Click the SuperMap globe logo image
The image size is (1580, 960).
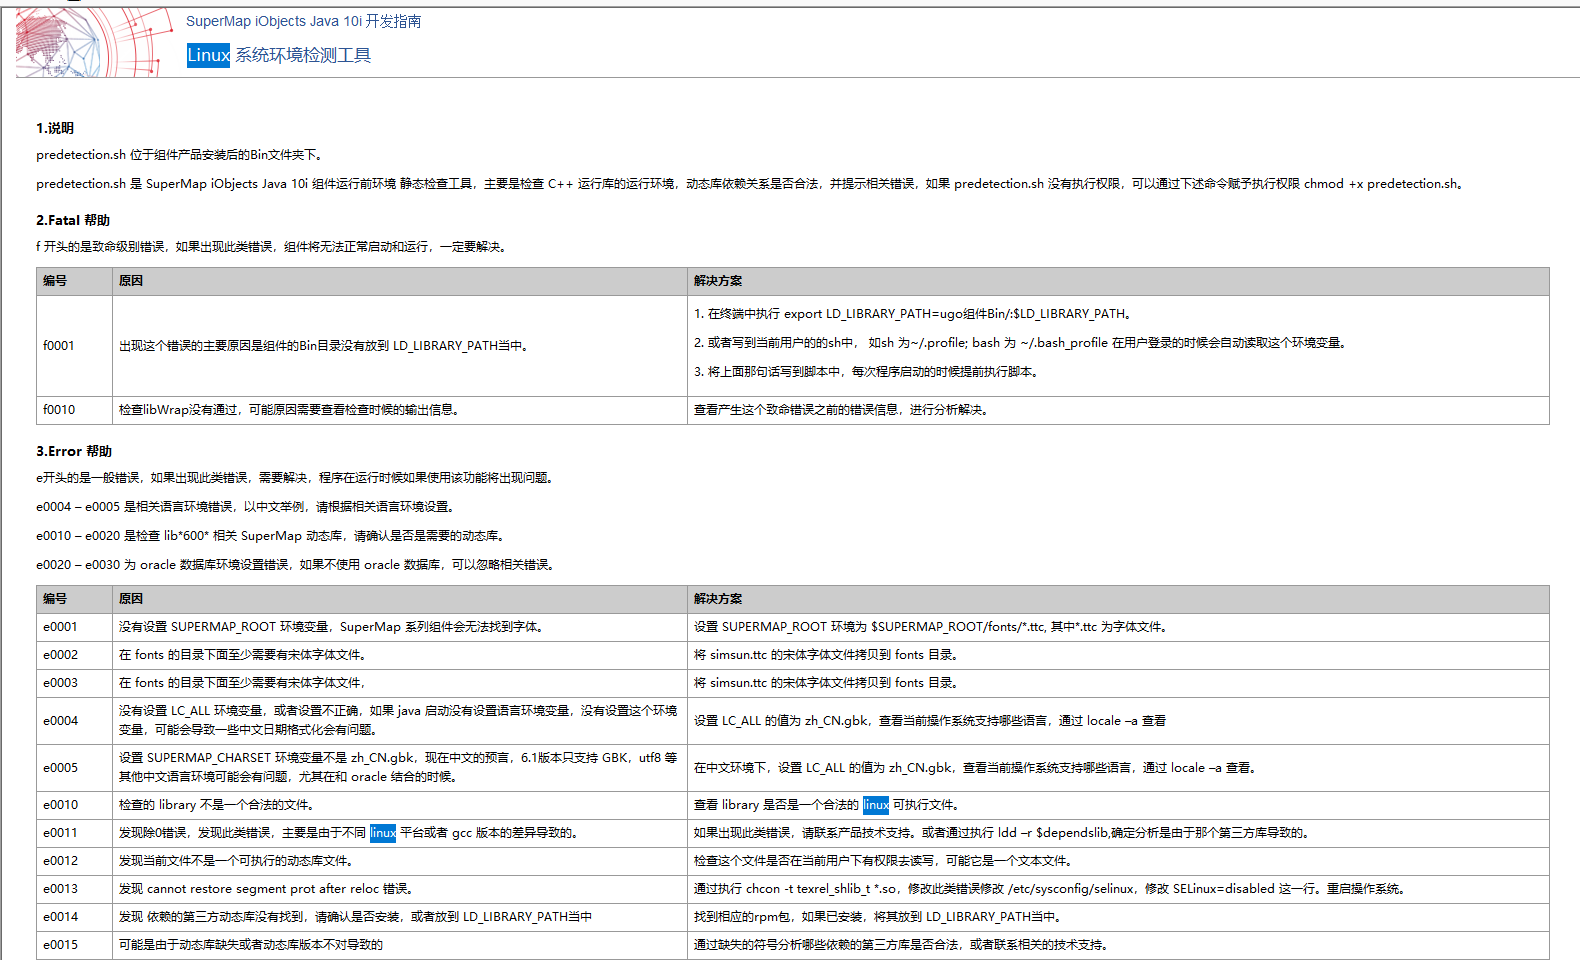[x=95, y=42]
